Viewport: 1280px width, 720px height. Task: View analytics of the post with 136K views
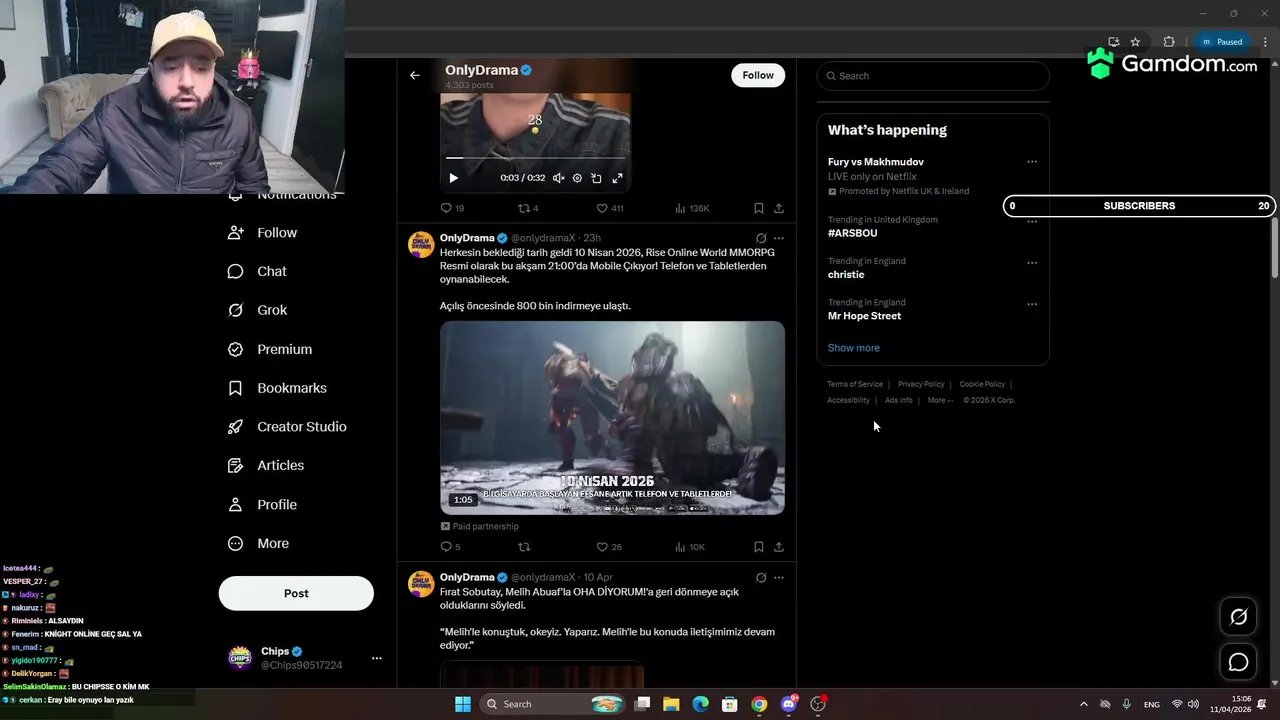point(692,208)
